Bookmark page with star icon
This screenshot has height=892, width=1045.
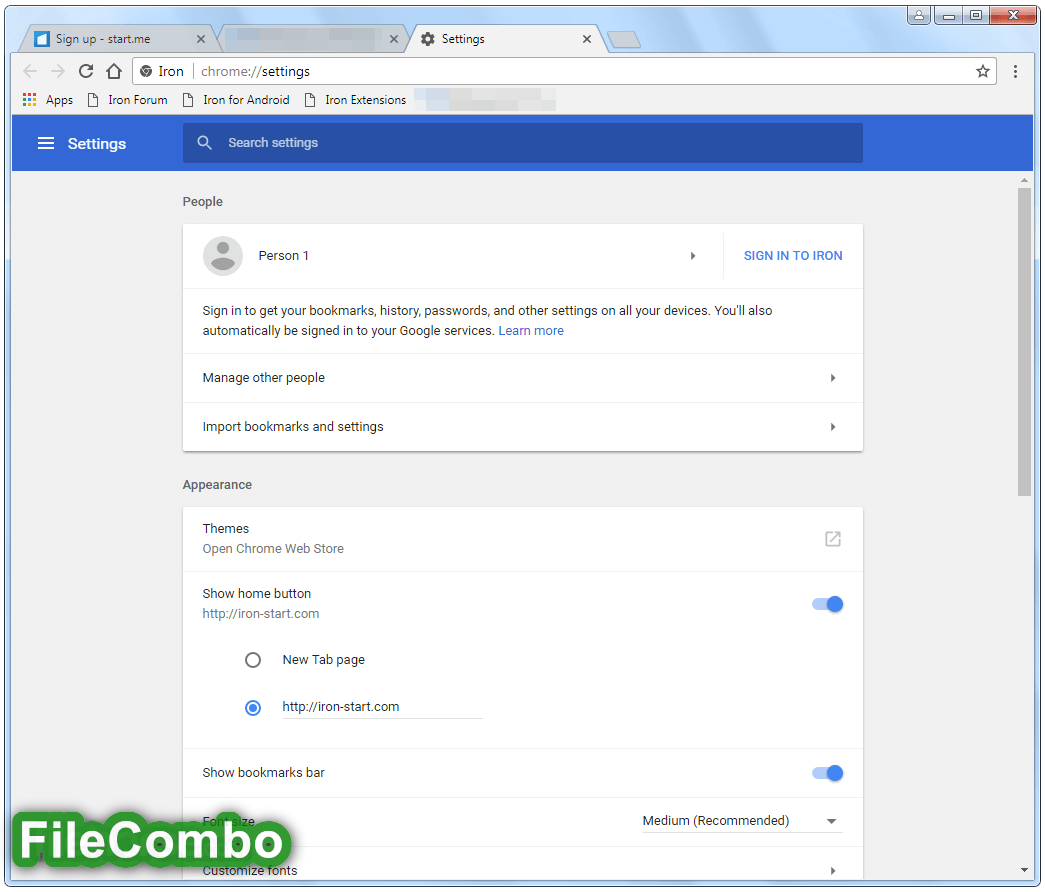(983, 71)
